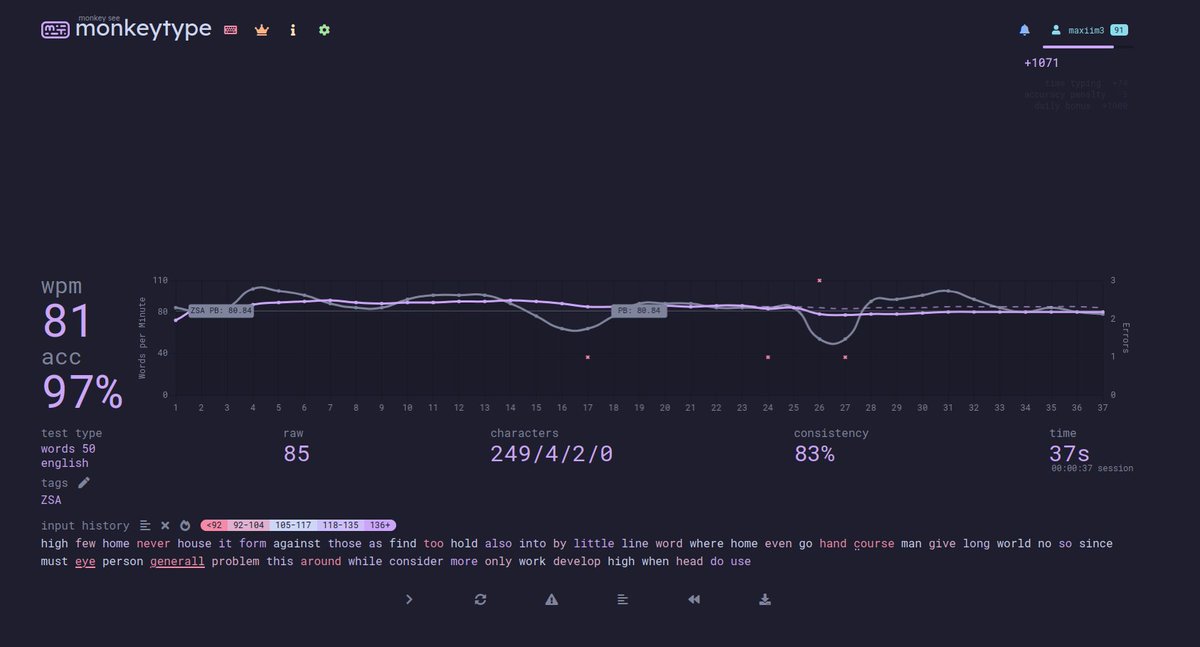Click the 00:00:37 session text
Viewport: 1200px width, 647px height.
click(1092, 468)
